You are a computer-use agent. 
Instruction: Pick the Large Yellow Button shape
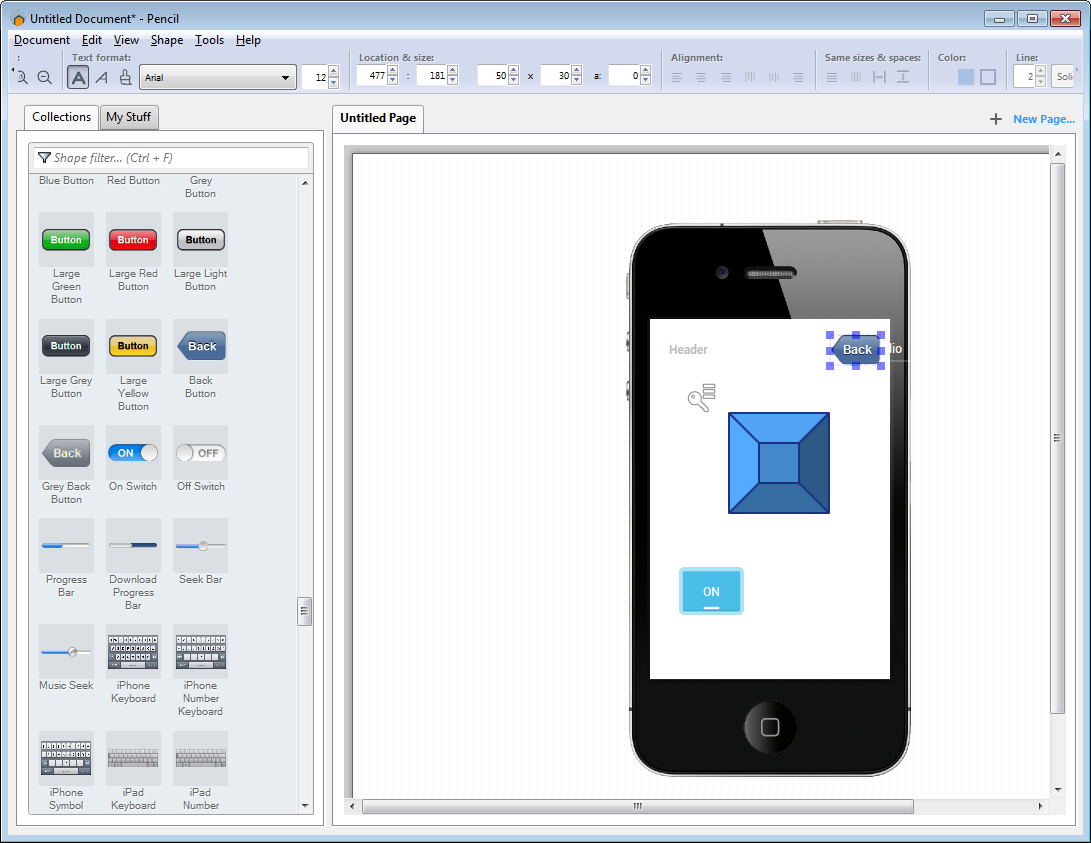[x=133, y=346]
